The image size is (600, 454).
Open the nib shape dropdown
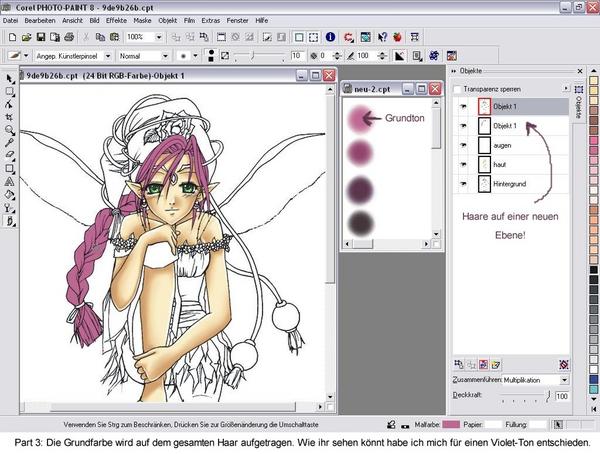coord(195,56)
